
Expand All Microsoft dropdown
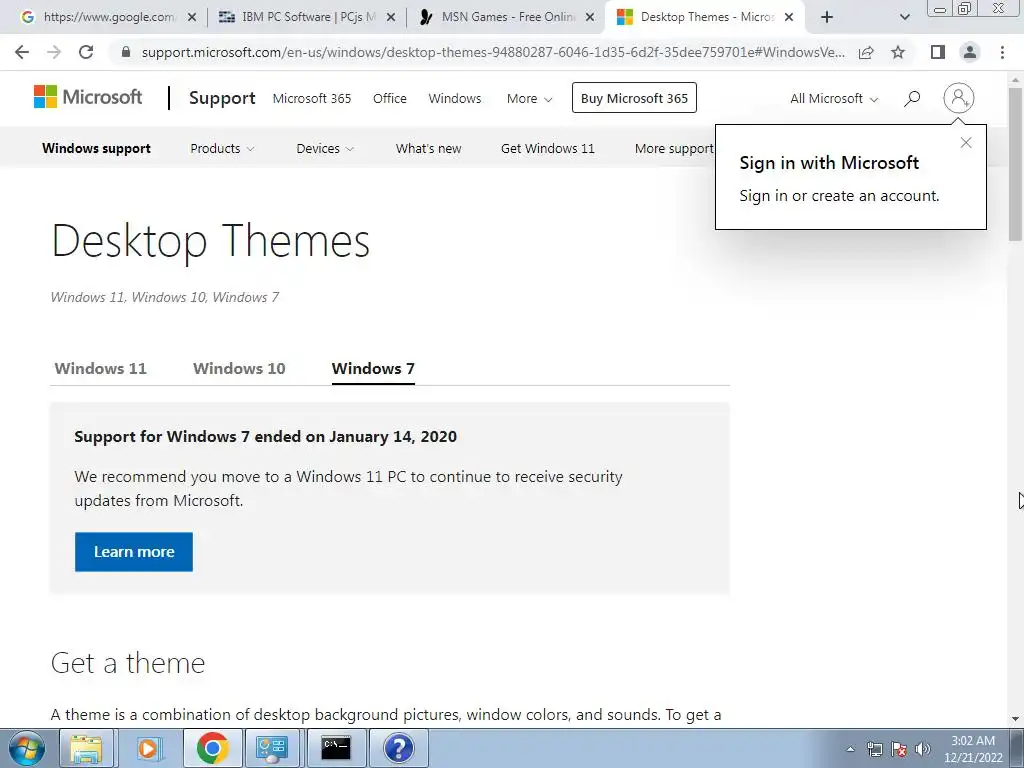pos(834,99)
